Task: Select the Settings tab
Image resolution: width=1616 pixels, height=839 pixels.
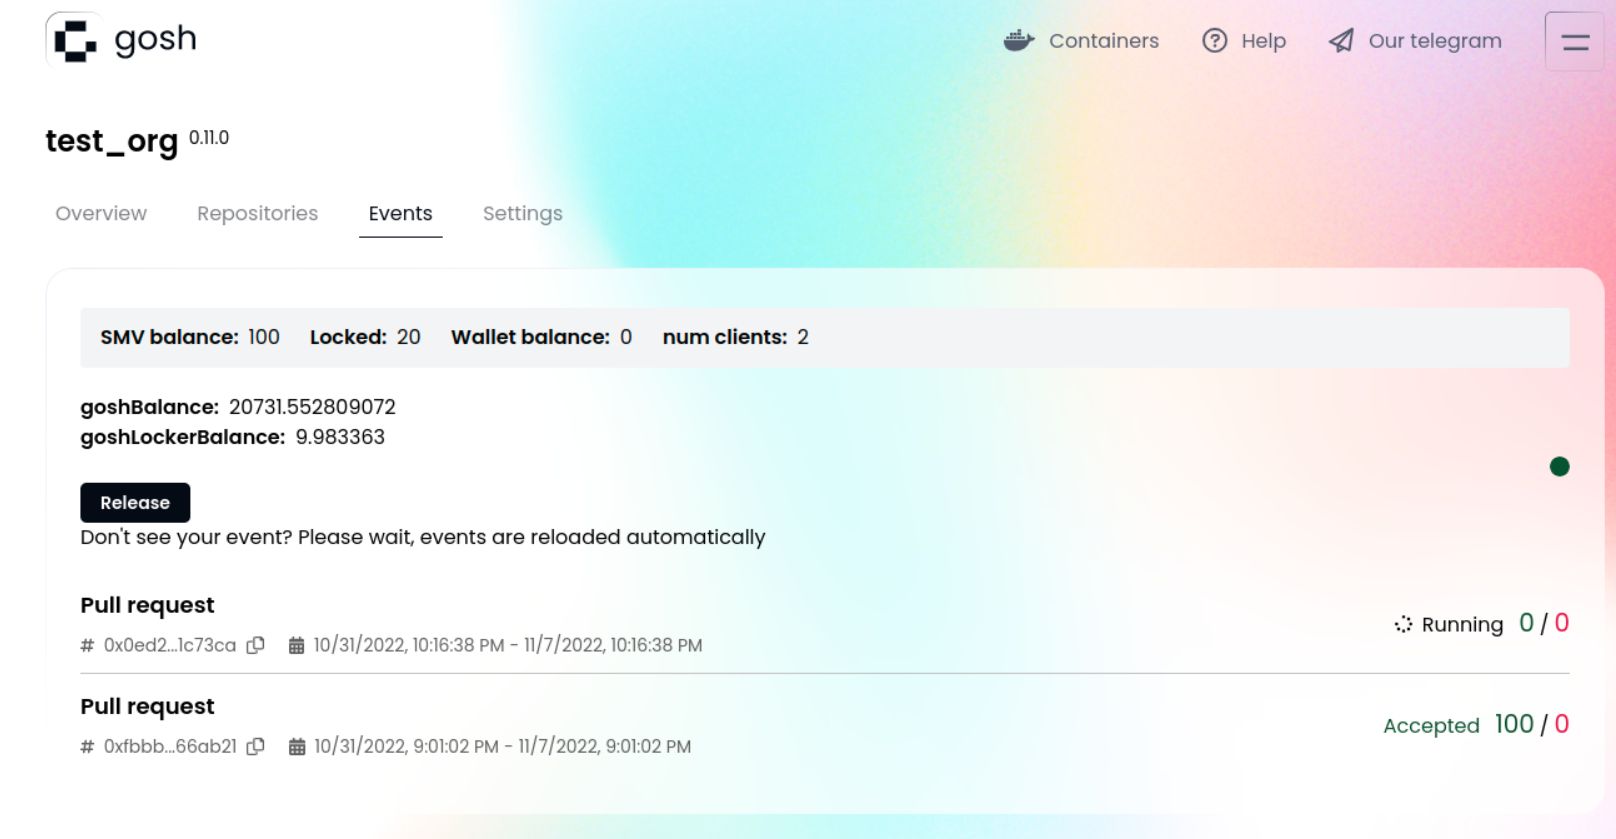Action: (x=522, y=214)
